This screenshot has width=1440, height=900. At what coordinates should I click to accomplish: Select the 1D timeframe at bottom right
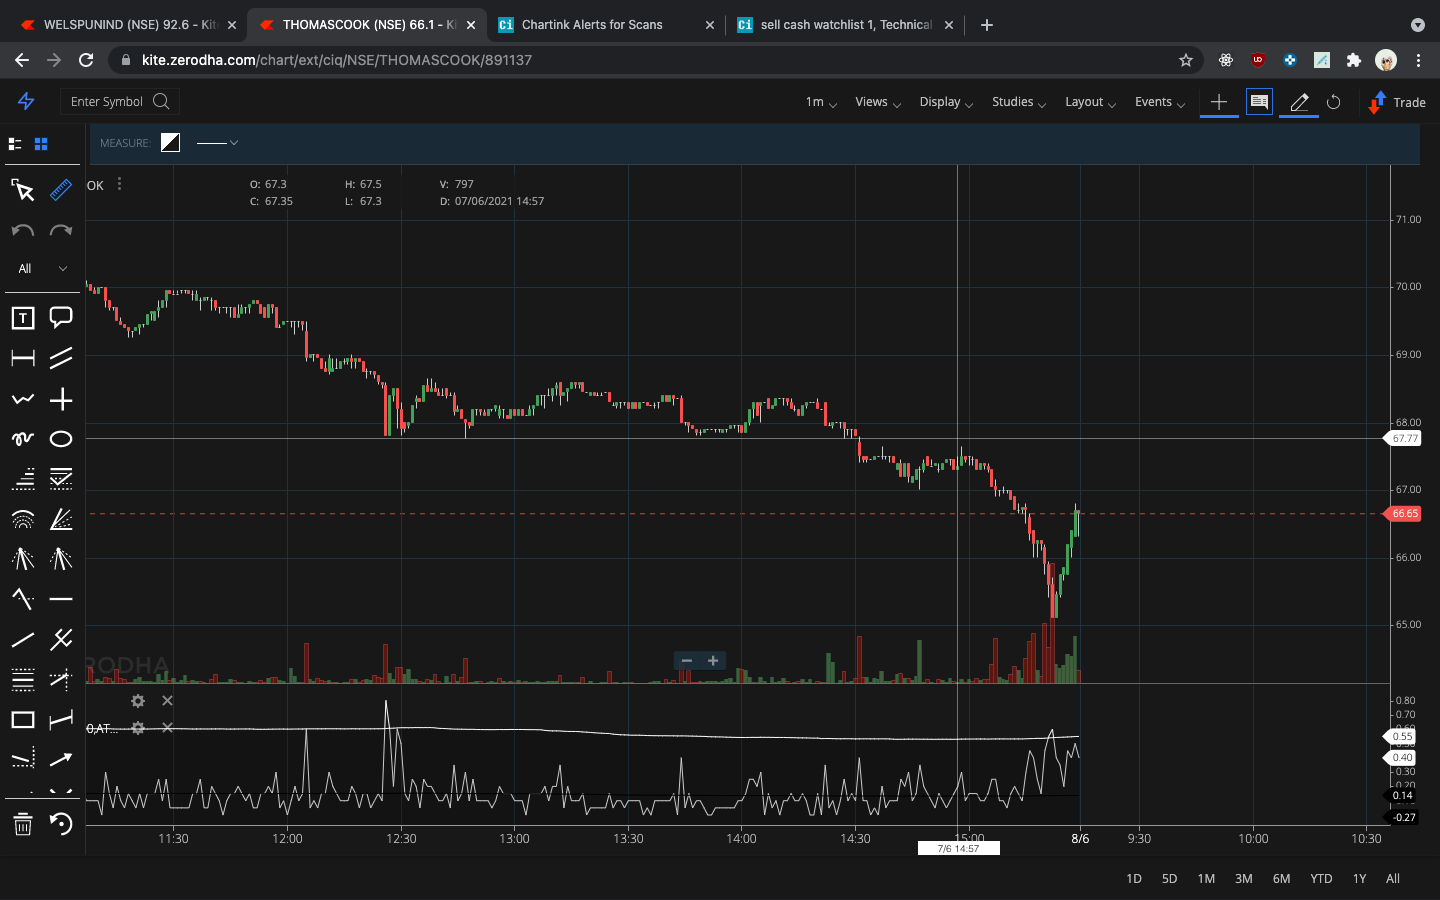click(x=1133, y=879)
